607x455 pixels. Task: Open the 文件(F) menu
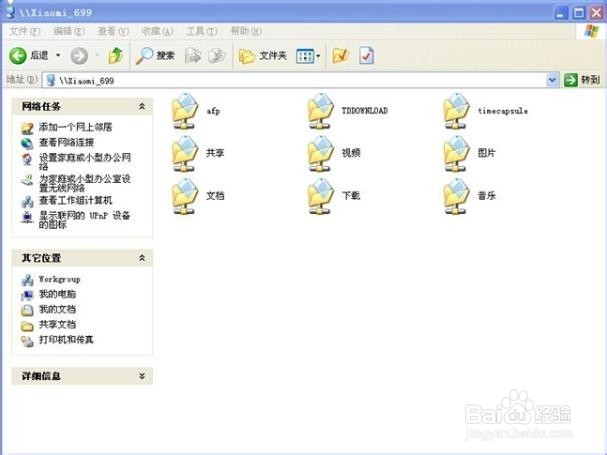pyautogui.click(x=24, y=31)
